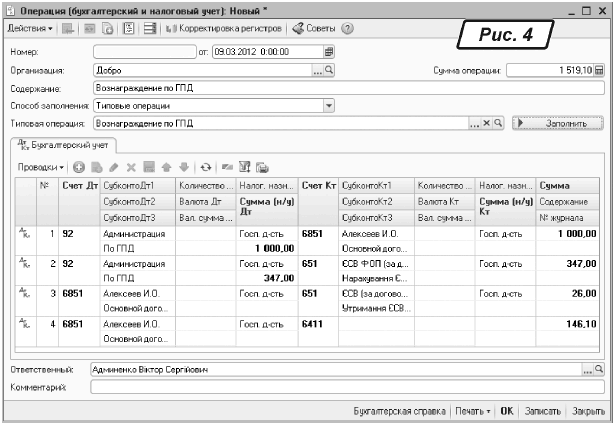Click the Записать button
616x425 pixels.
point(541,411)
